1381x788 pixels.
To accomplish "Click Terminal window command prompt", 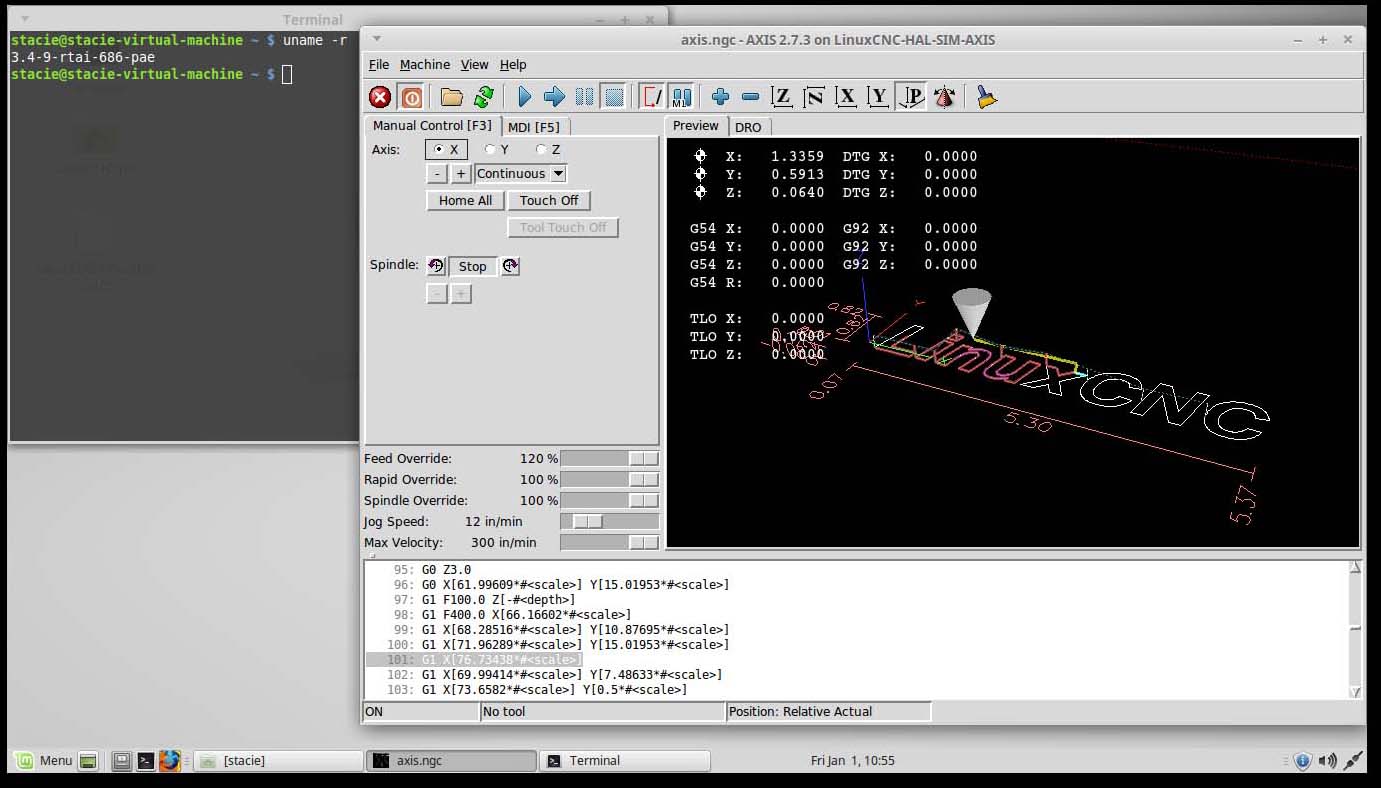I will (287, 74).
